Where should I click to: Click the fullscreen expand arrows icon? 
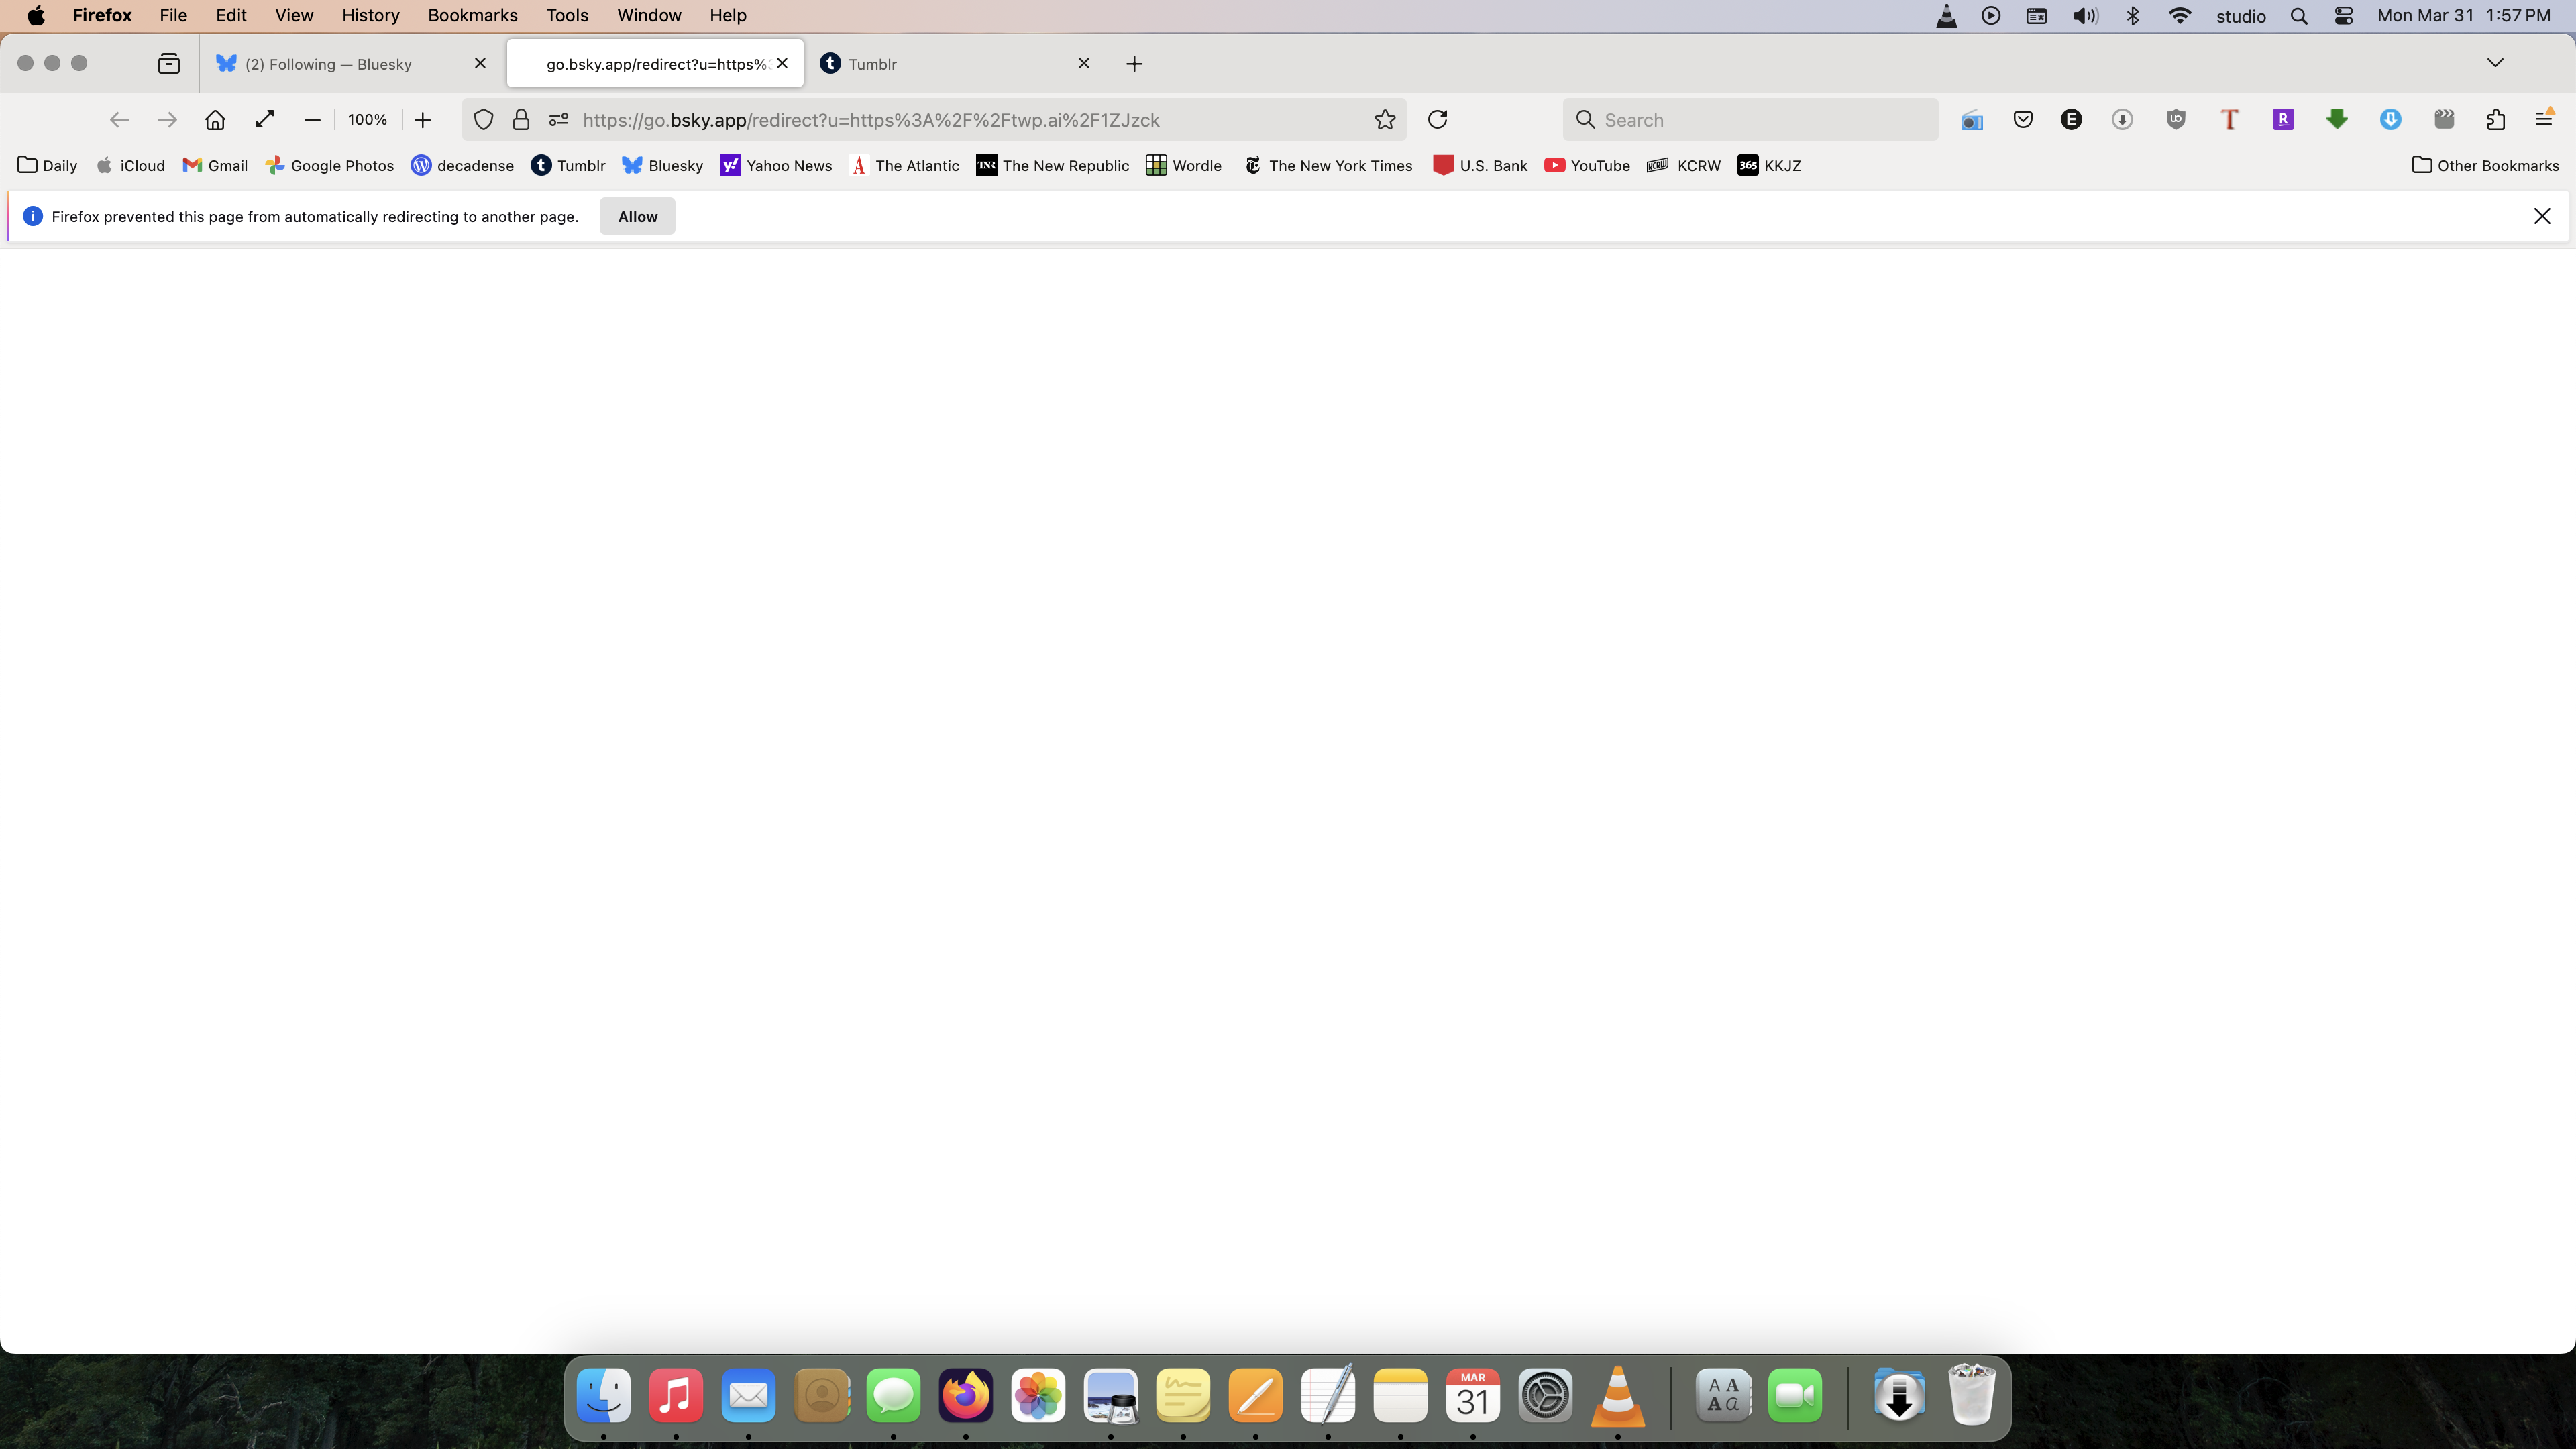tap(265, 120)
